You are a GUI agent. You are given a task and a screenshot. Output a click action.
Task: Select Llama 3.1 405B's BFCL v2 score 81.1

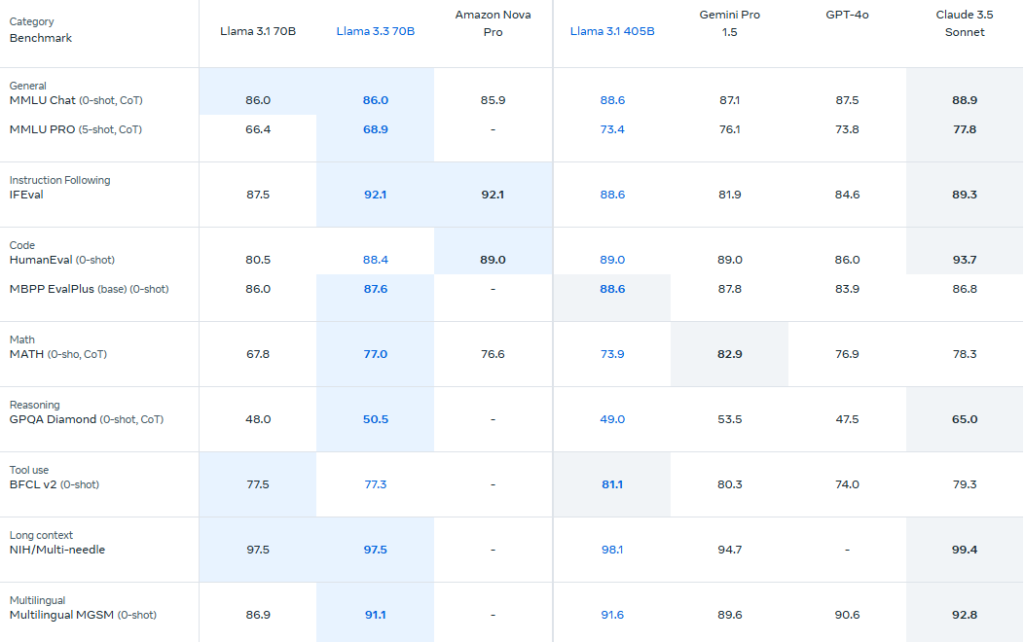(612, 485)
